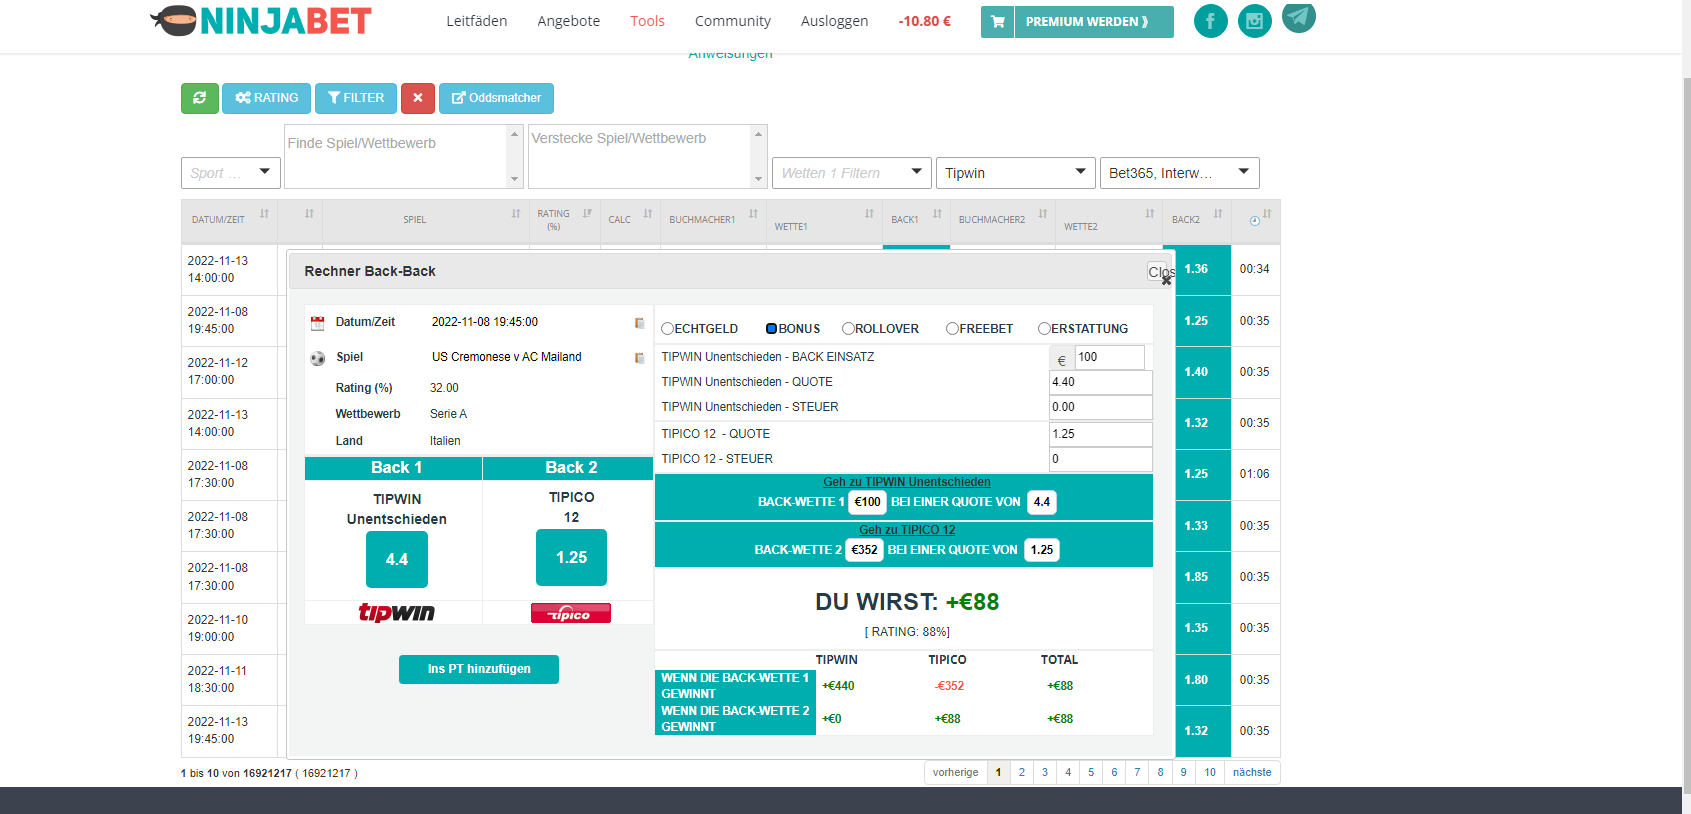Click the shopping cart icon

(x=997, y=22)
